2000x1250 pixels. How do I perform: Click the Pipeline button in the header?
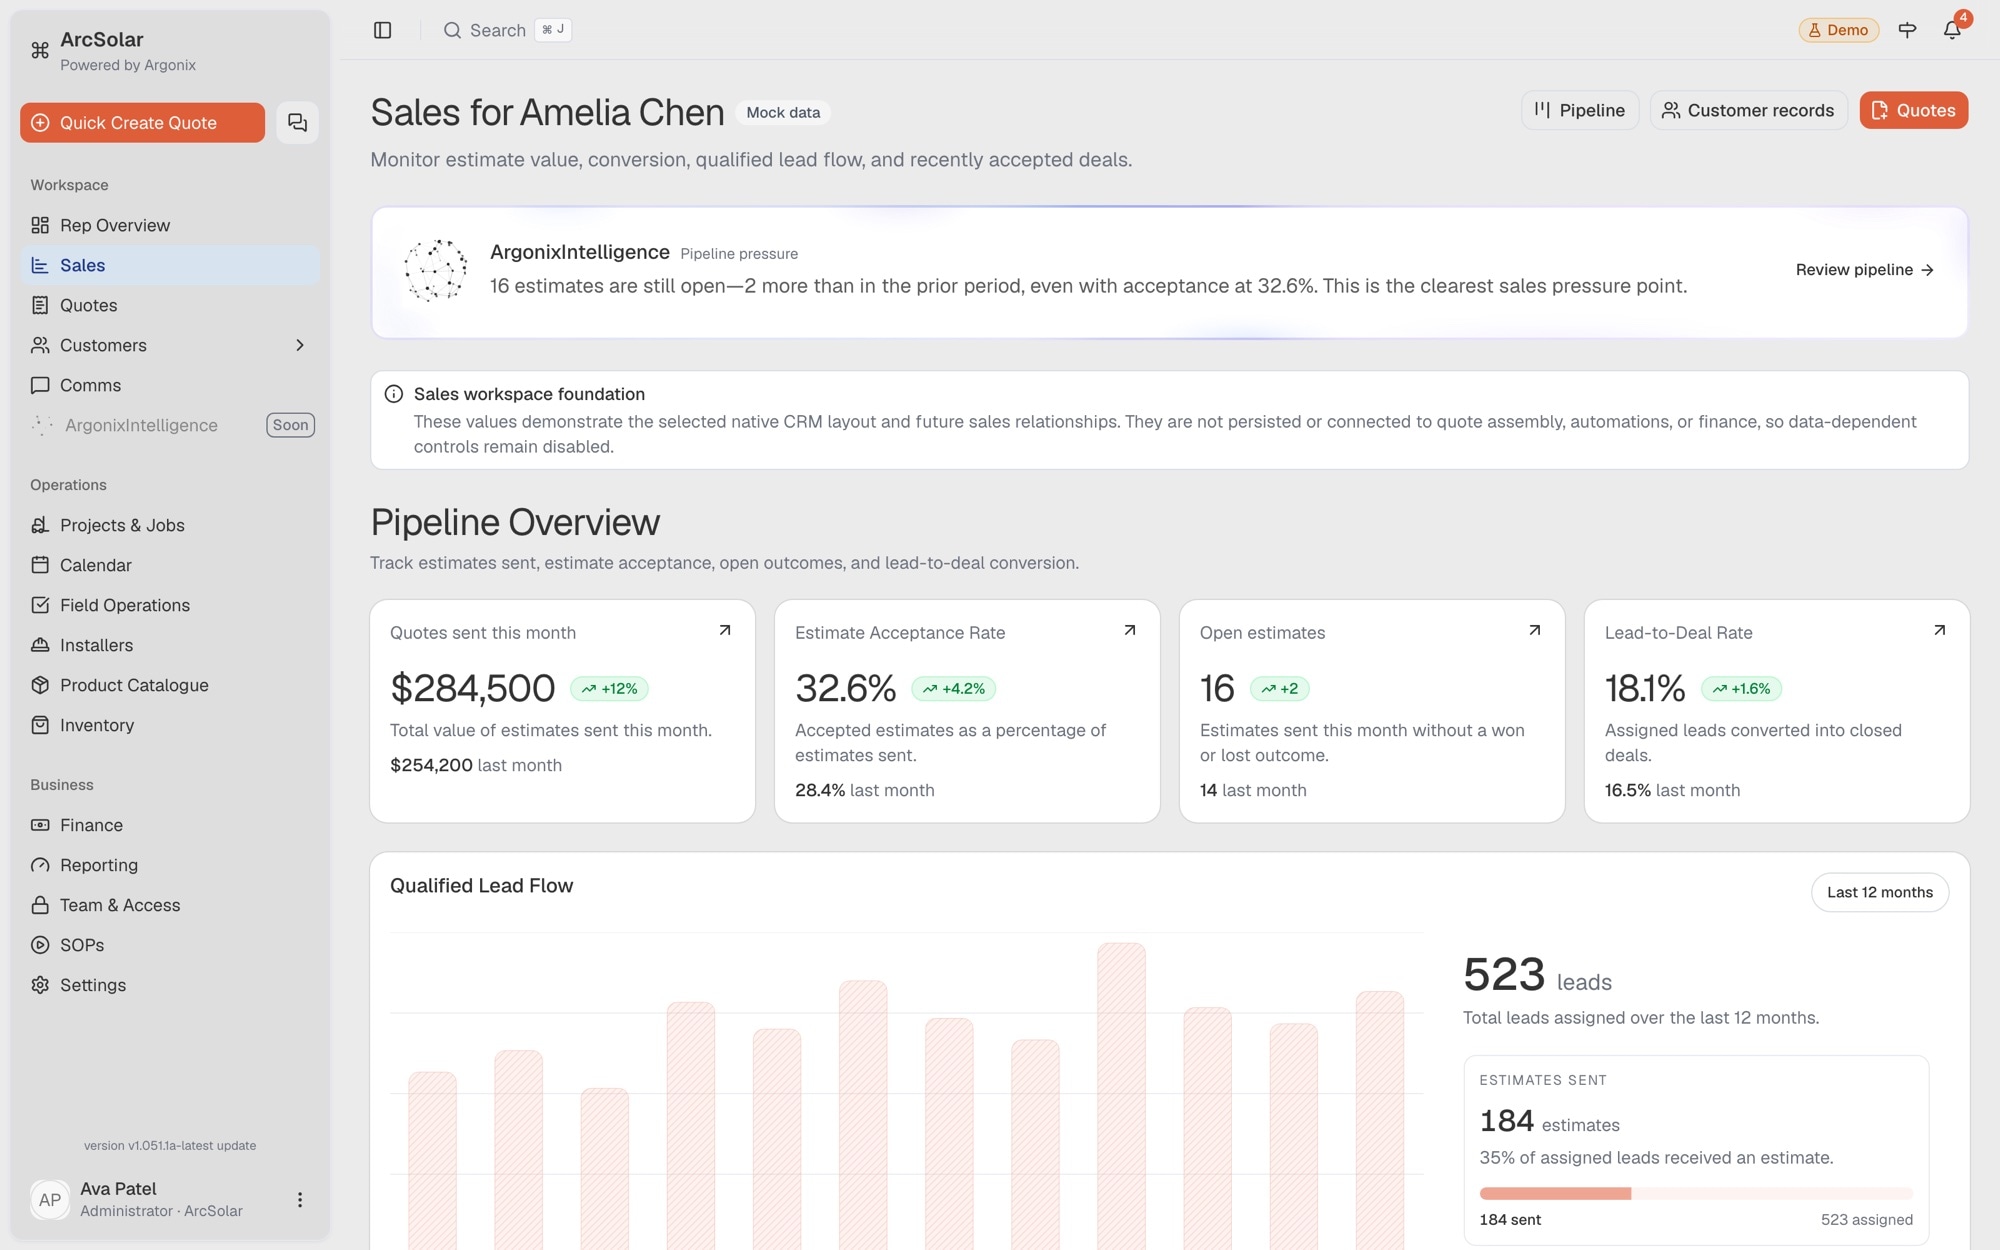pyautogui.click(x=1580, y=110)
